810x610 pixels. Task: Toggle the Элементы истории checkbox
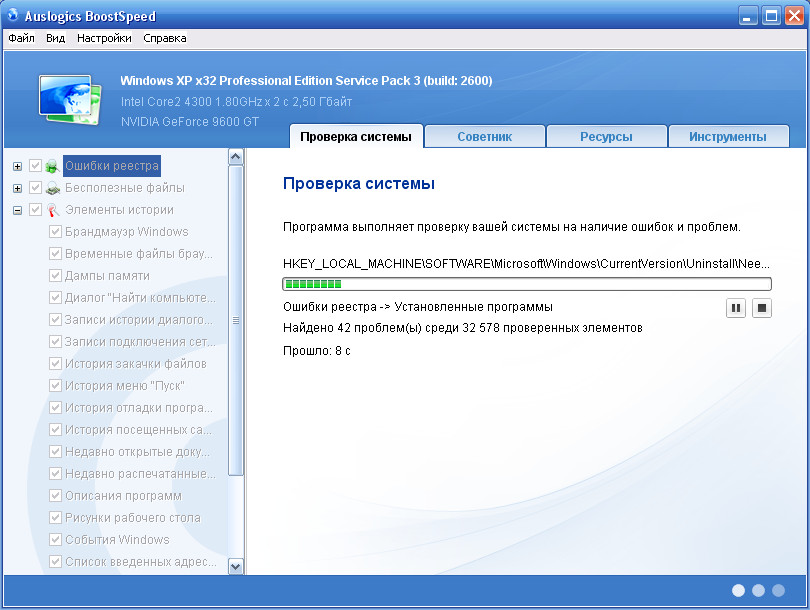[35, 210]
